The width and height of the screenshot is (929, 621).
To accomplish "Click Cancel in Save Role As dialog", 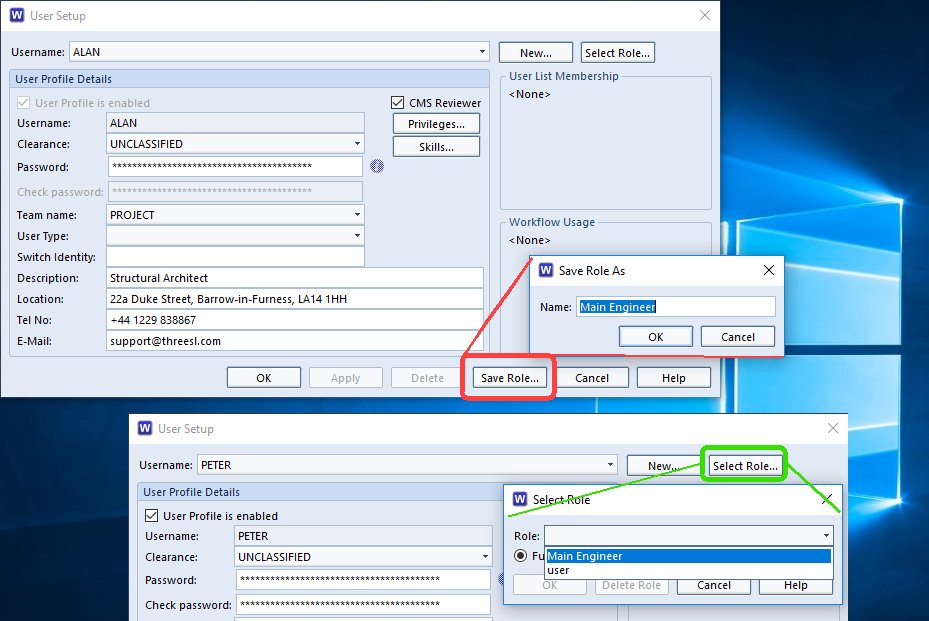I will 738,337.
